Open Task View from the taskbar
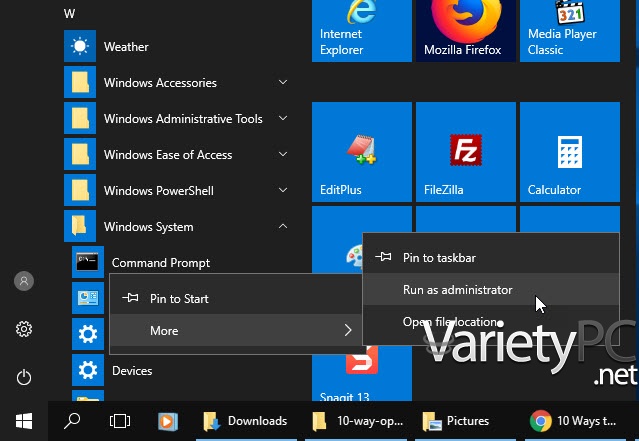The height and width of the screenshot is (441, 639). pyautogui.click(x=120, y=421)
